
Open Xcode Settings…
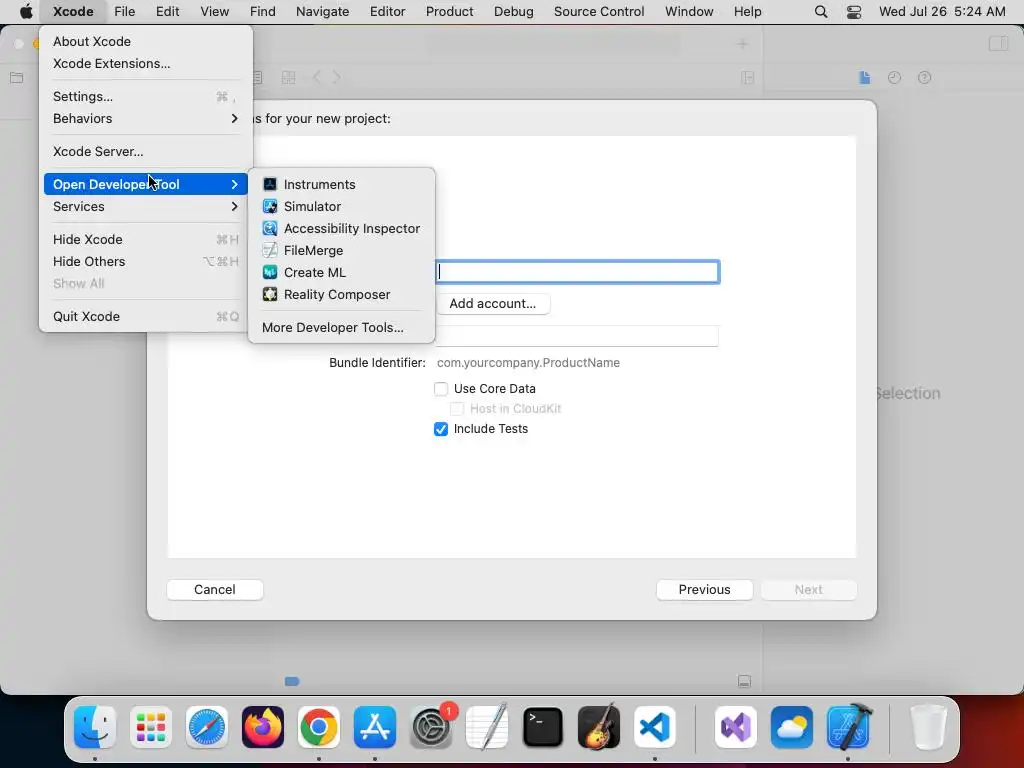[146, 96]
